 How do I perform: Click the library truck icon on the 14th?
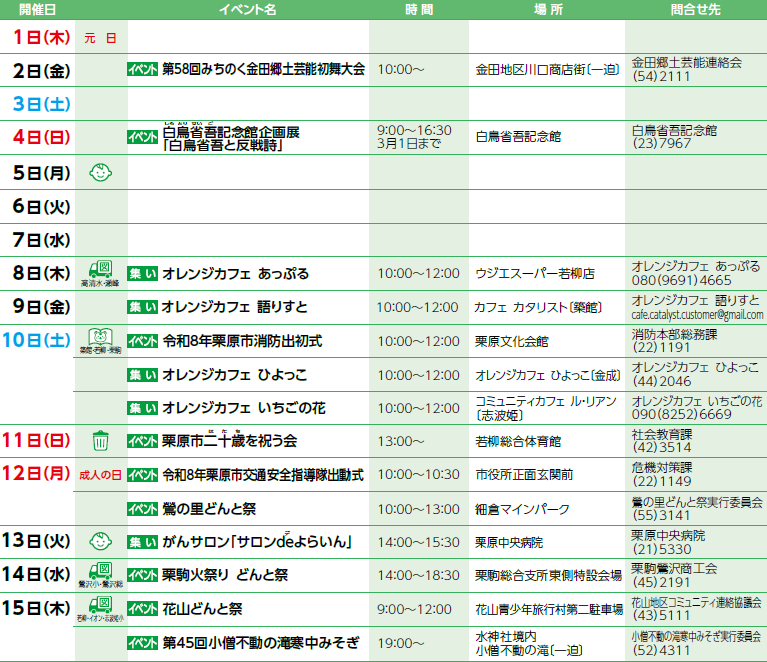click(100, 573)
